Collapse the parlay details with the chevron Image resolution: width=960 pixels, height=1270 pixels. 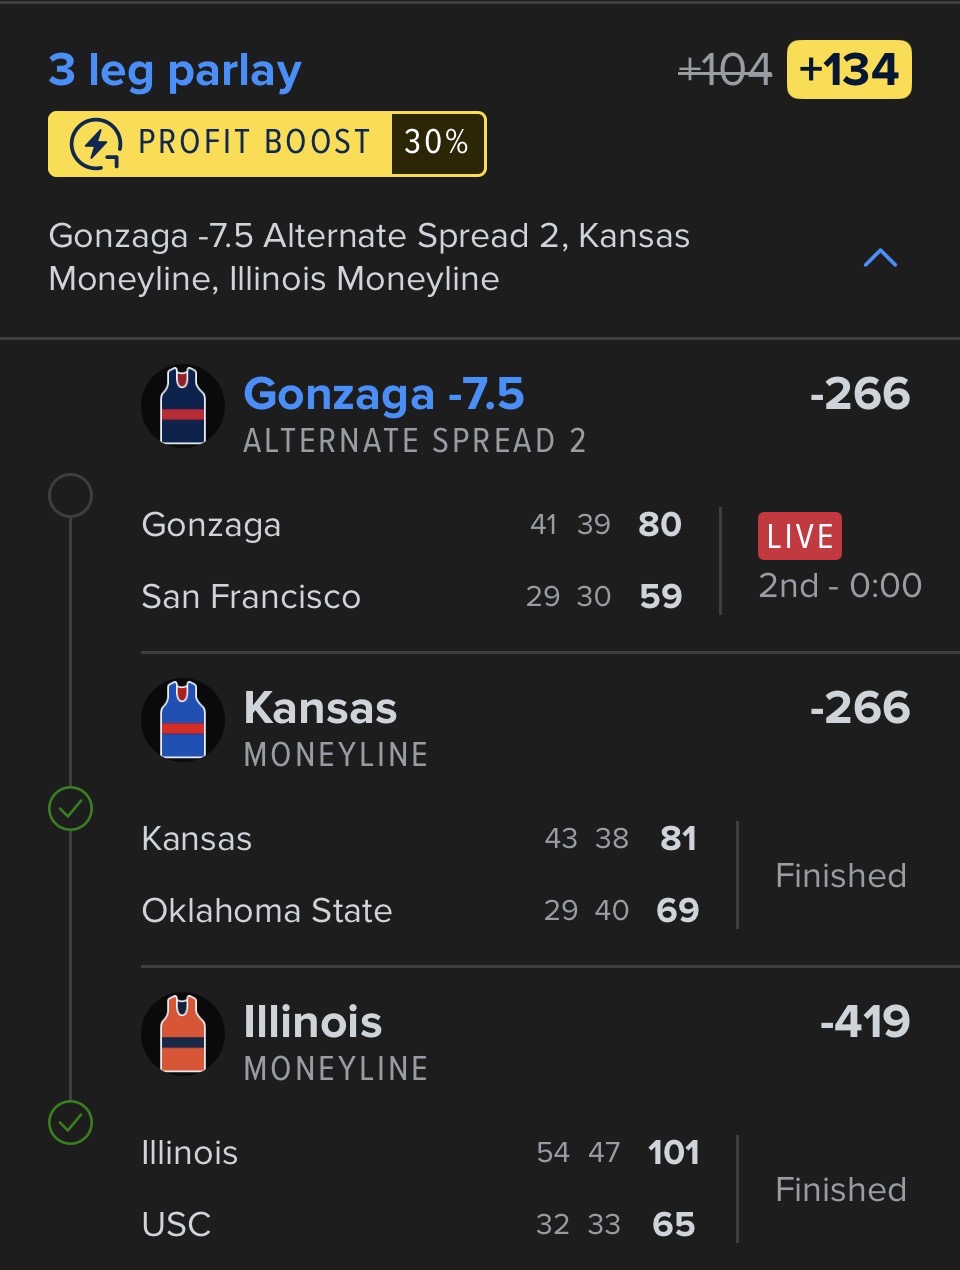click(880, 258)
